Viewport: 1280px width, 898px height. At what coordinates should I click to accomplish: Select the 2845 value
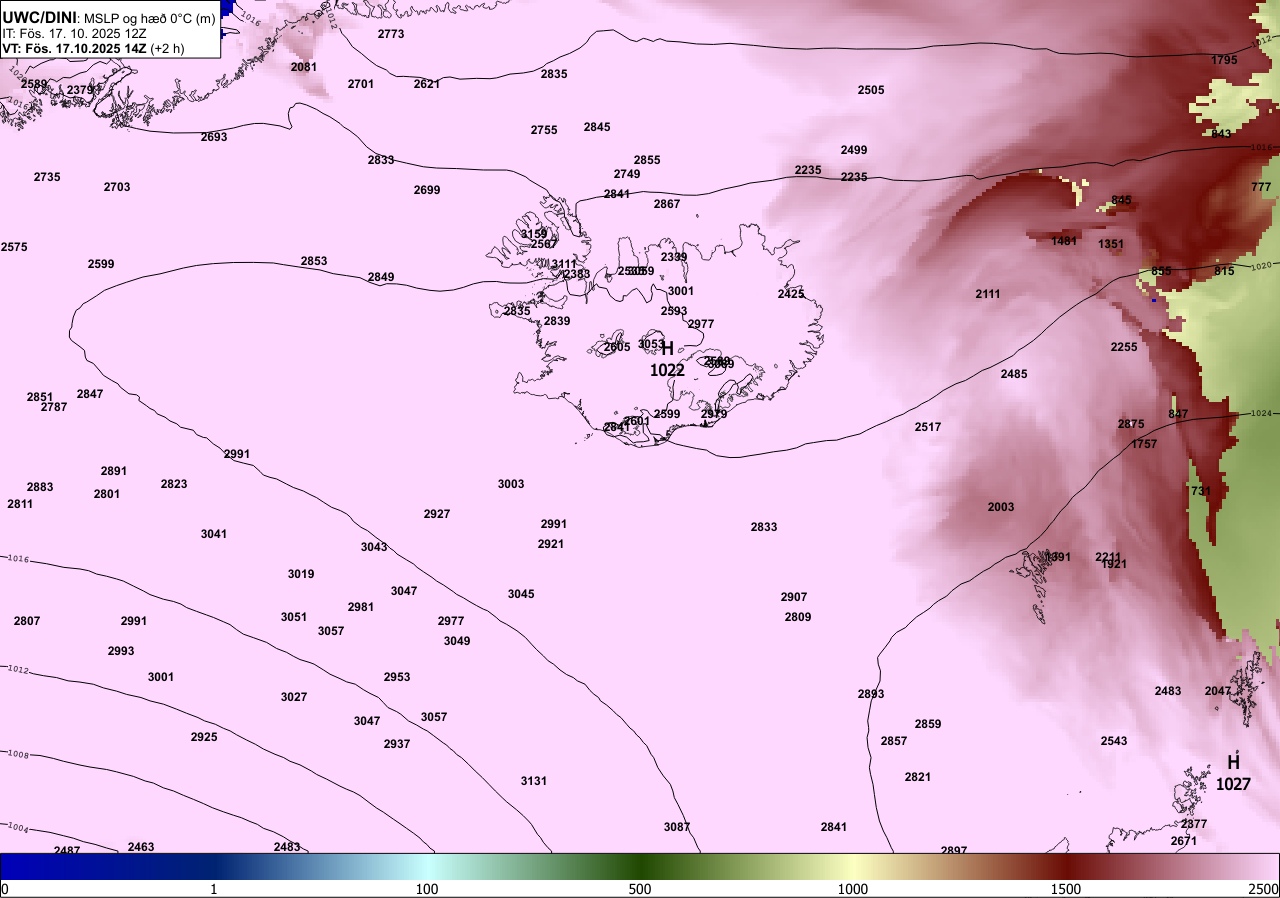click(597, 127)
